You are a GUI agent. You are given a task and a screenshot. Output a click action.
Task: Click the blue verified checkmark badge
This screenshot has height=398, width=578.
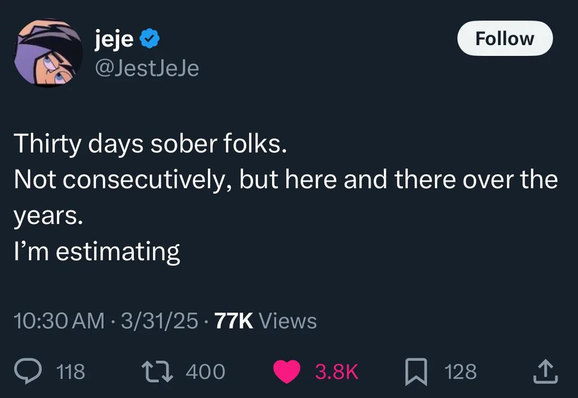coord(149,38)
